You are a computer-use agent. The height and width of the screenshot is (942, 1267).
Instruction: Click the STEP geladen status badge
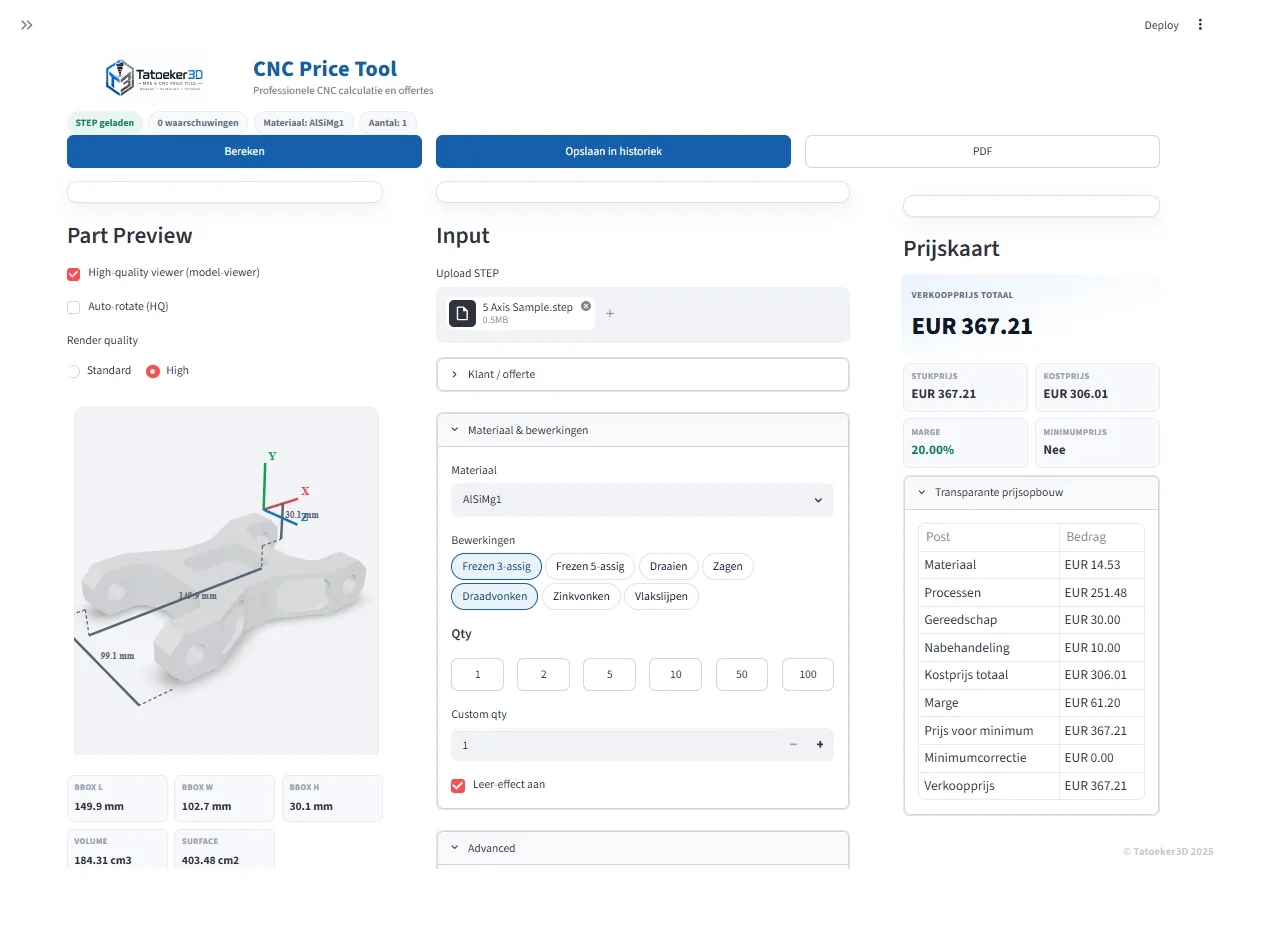(x=104, y=123)
